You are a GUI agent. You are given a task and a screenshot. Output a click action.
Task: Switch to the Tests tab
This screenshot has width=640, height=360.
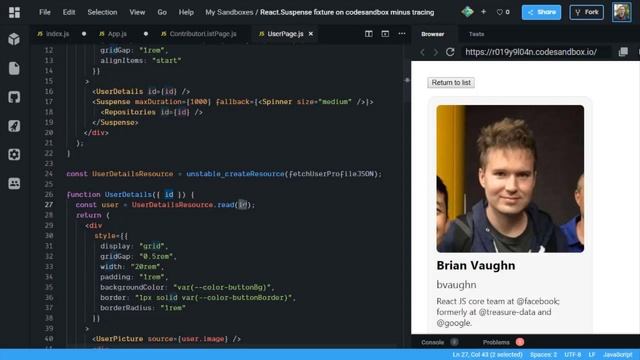tap(476, 34)
